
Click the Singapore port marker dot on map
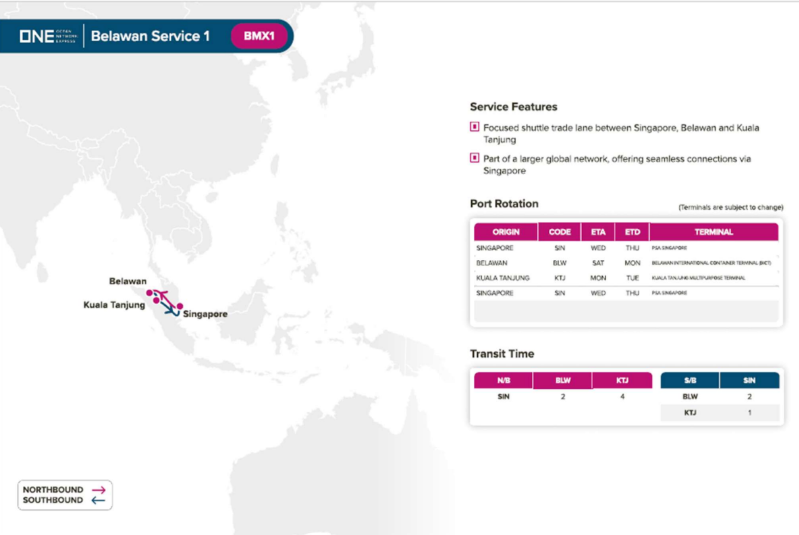click(x=180, y=306)
